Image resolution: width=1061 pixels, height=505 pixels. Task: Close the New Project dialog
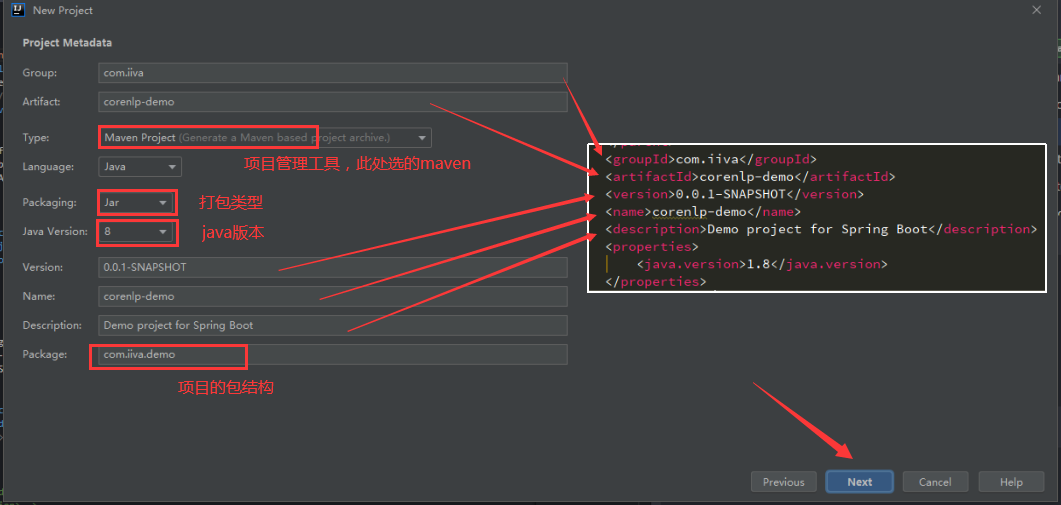(1036, 10)
